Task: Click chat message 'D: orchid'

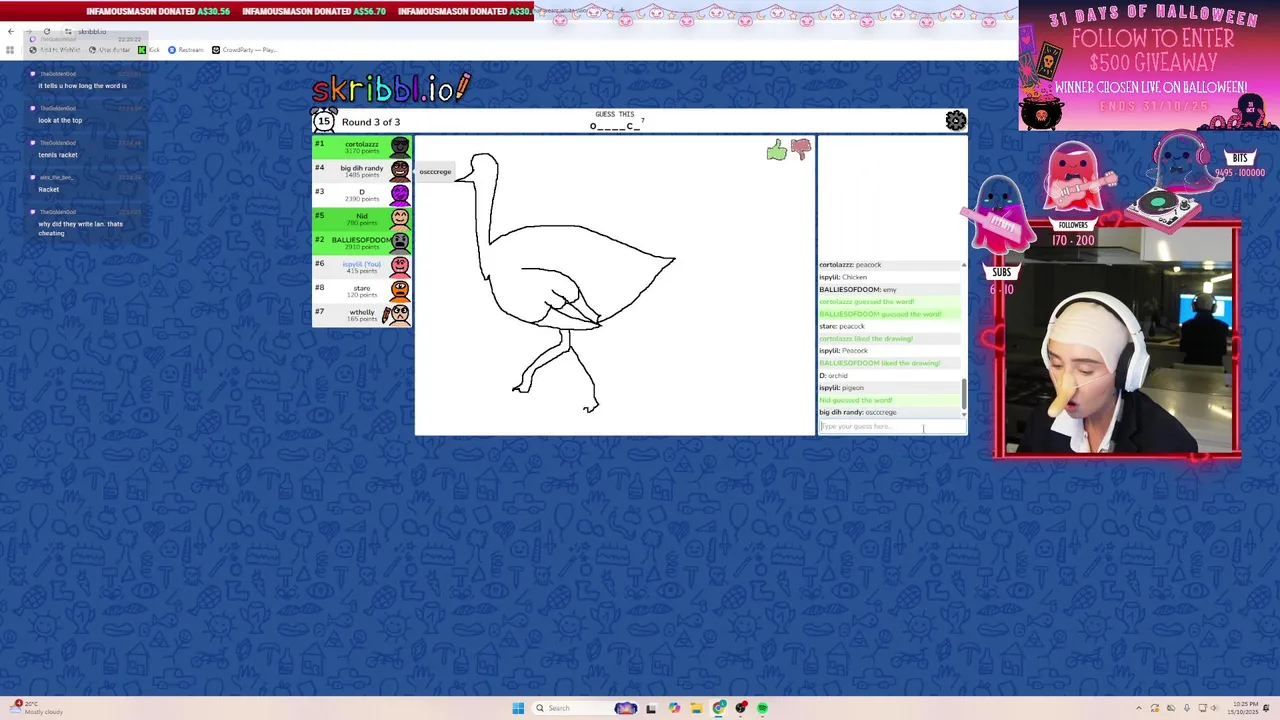Action: [833, 375]
